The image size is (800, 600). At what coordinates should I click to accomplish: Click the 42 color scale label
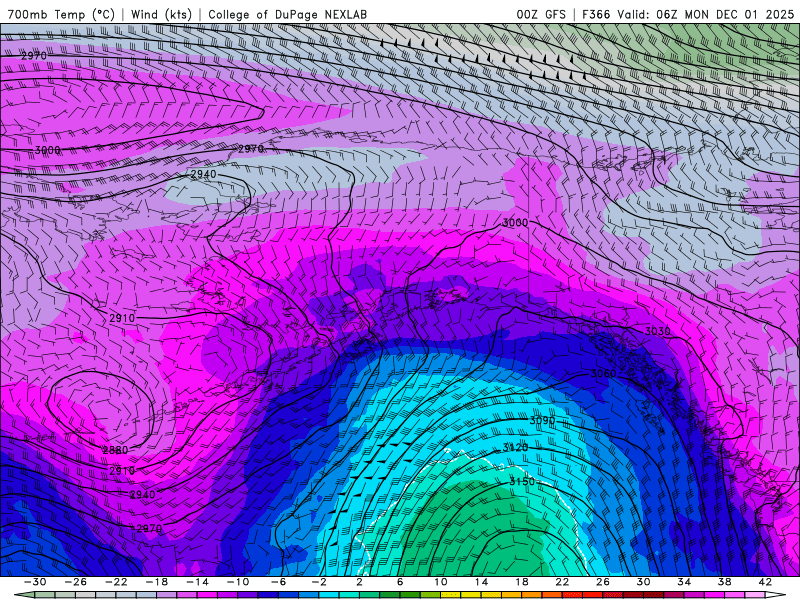click(x=765, y=582)
